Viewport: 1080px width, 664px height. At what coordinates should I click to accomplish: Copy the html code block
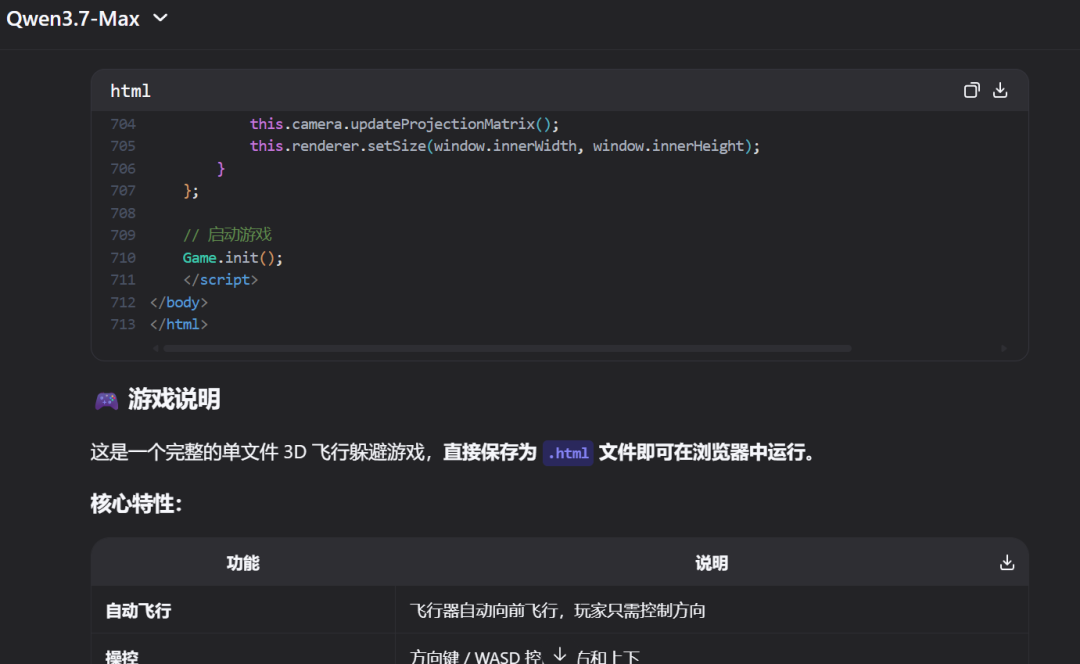pyautogui.click(x=971, y=90)
